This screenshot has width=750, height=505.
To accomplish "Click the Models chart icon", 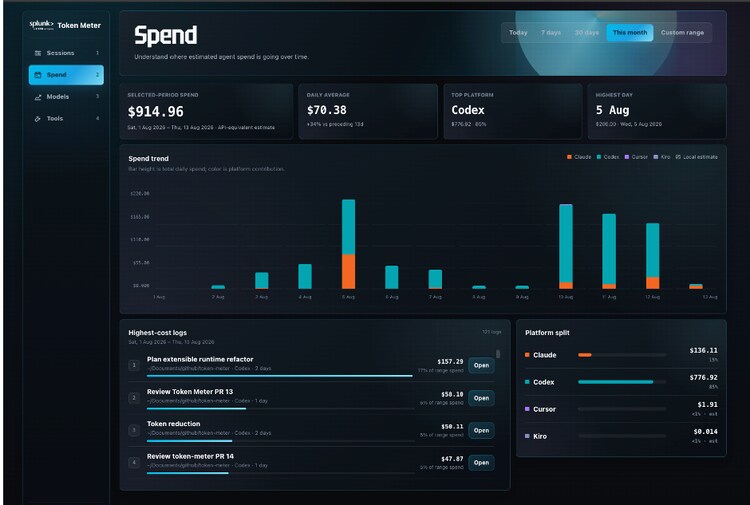I will (38, 97).
